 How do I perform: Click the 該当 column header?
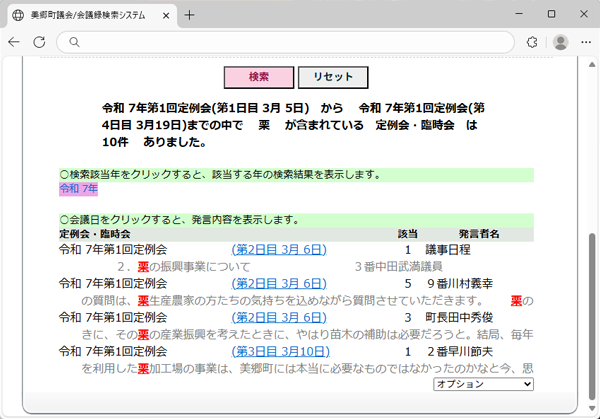pos(408,234)
